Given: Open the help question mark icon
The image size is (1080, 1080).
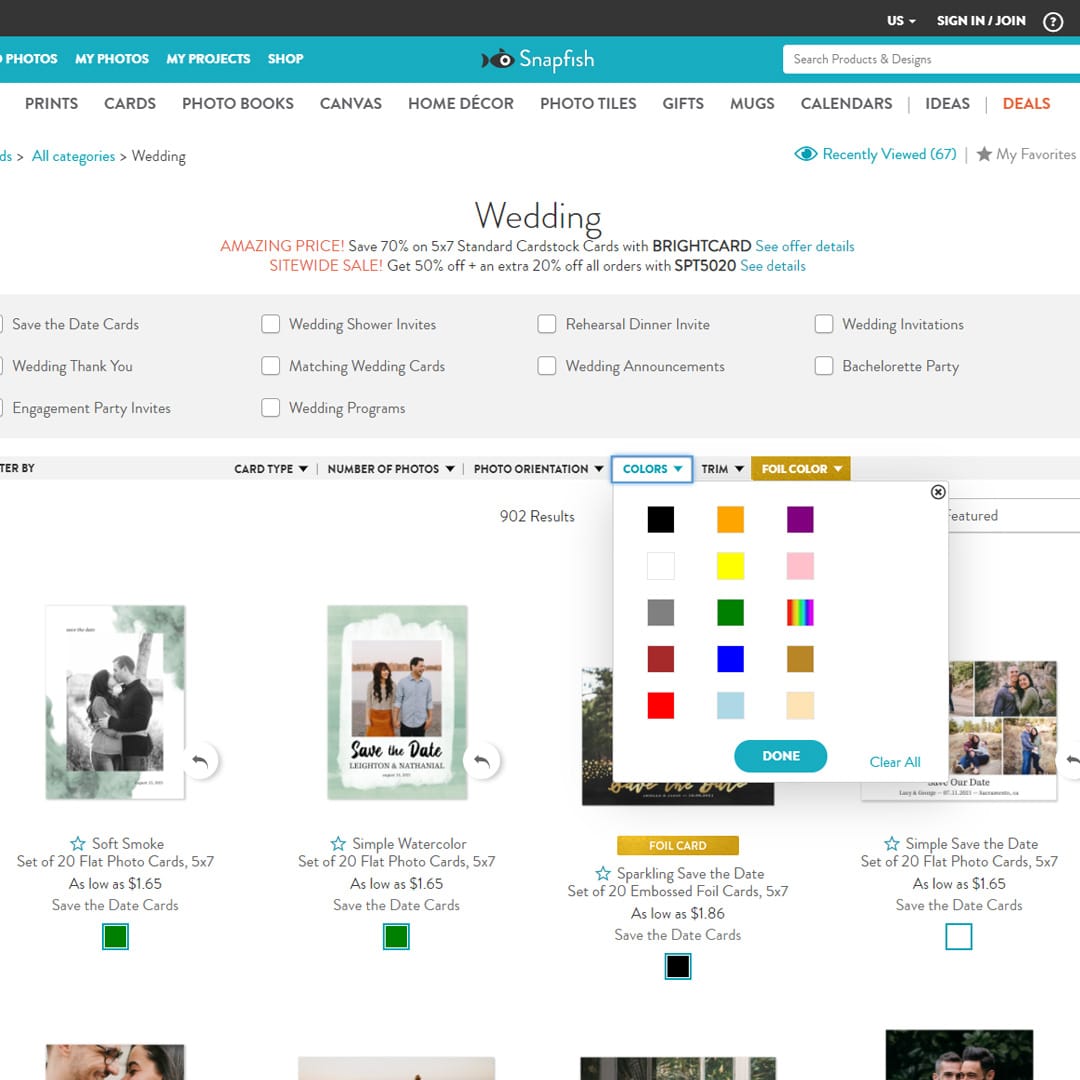Looking at the screenshot, I should click(x=1053, y=21).
